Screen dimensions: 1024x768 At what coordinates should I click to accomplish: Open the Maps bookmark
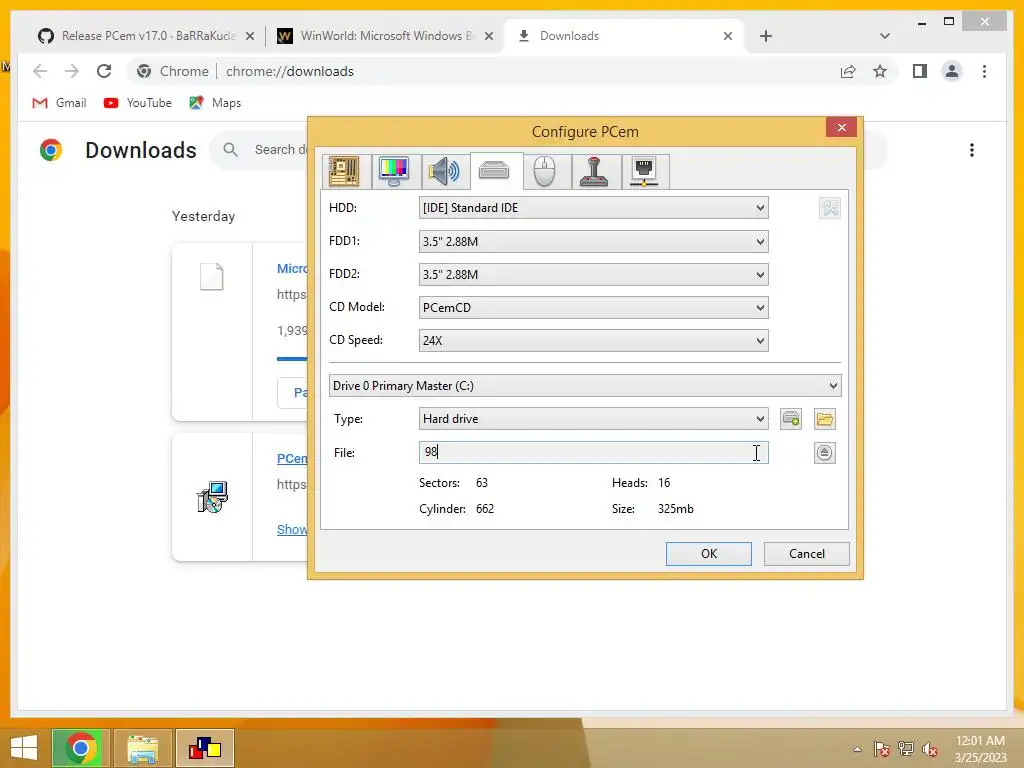click(x=215, y=103)
